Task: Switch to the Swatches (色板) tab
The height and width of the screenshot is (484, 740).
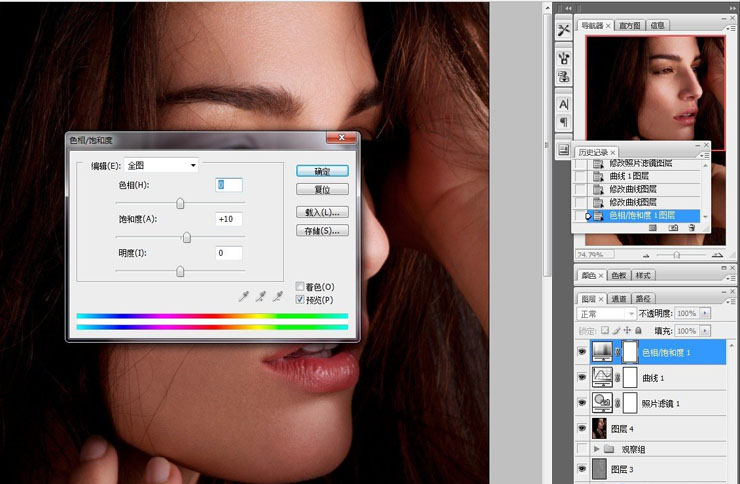Action: 618,275
